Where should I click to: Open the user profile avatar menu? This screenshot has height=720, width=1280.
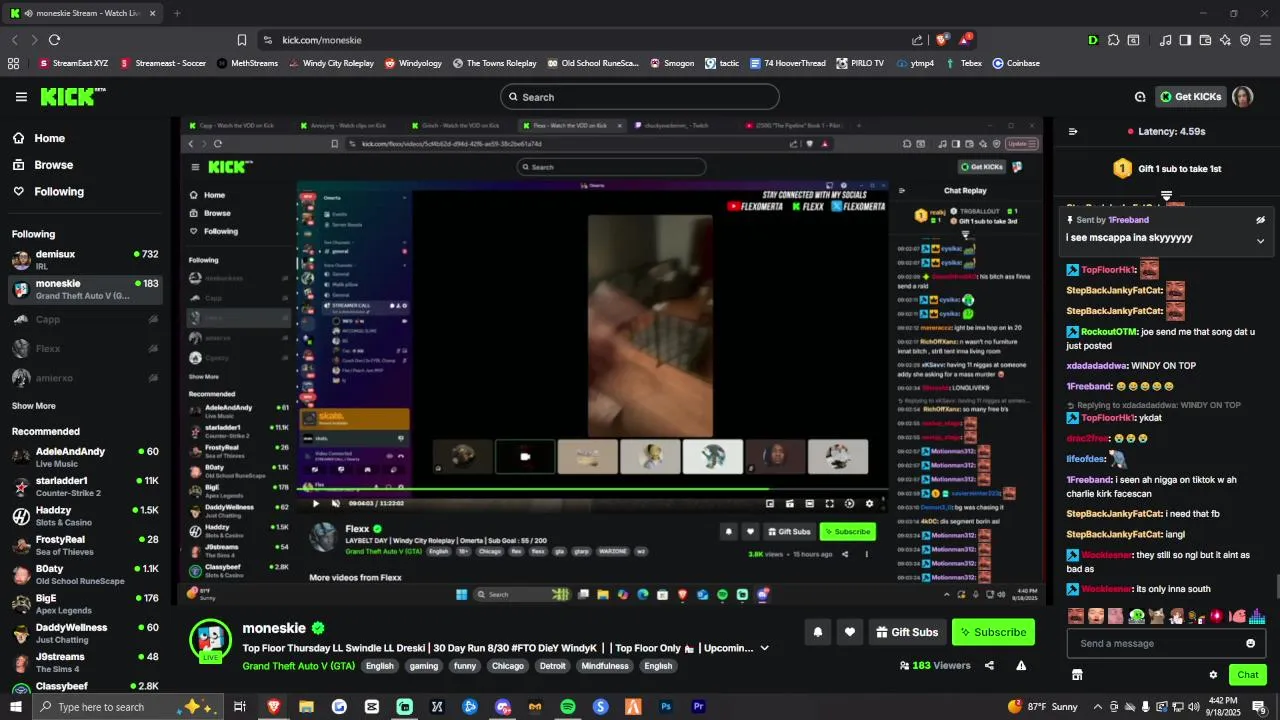(x=1242, y=97)
